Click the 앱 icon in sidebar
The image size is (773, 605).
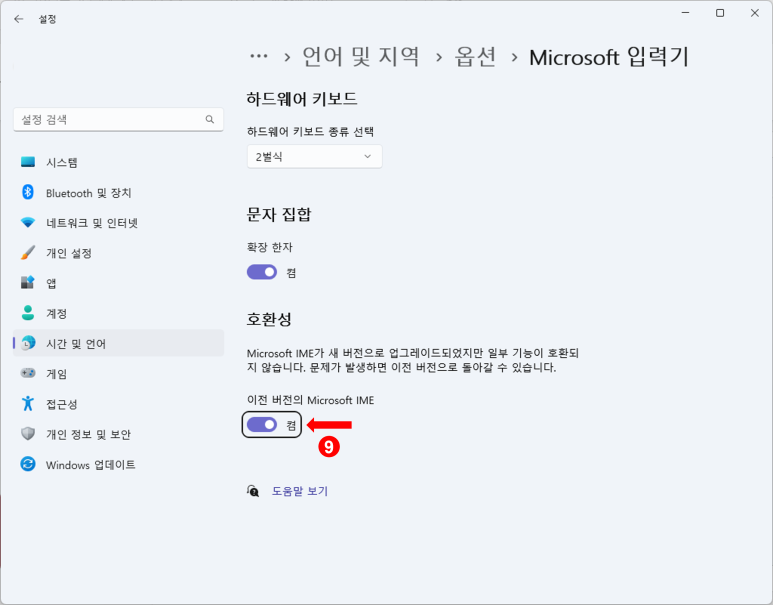28,283
